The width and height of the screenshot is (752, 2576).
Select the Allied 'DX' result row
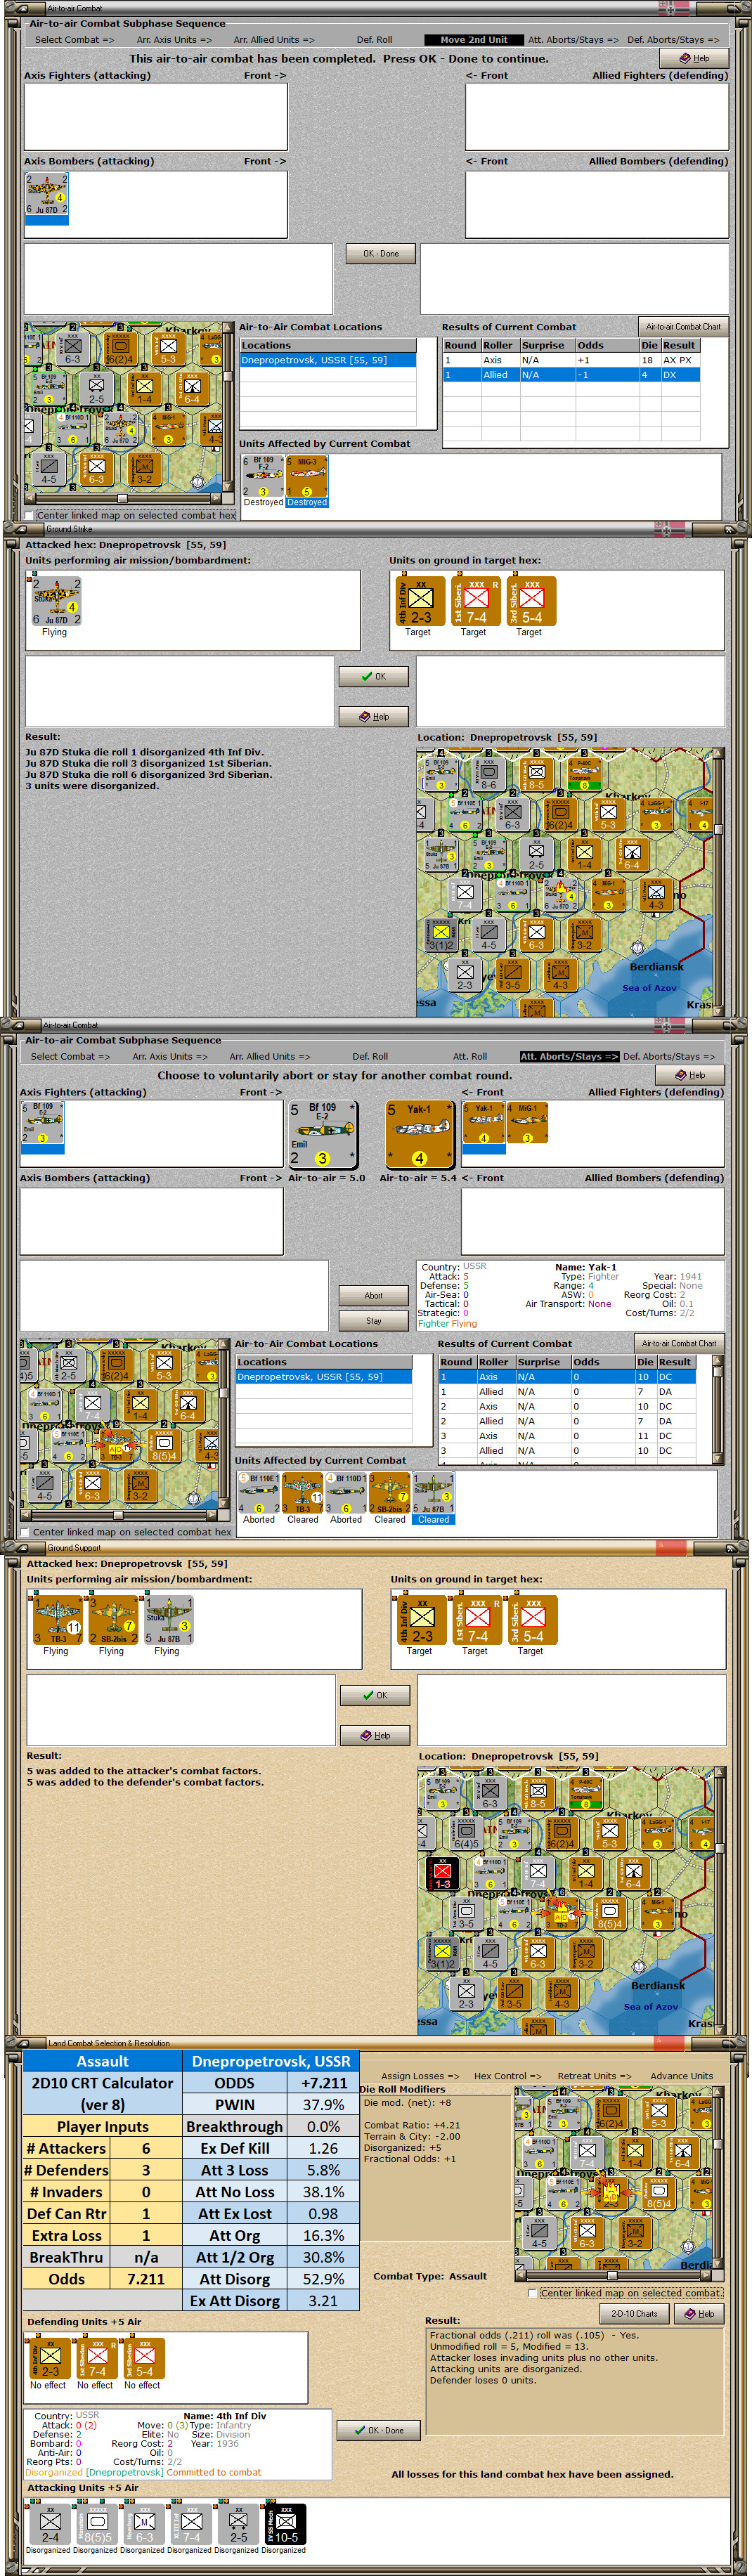click(x=571, y=375)
